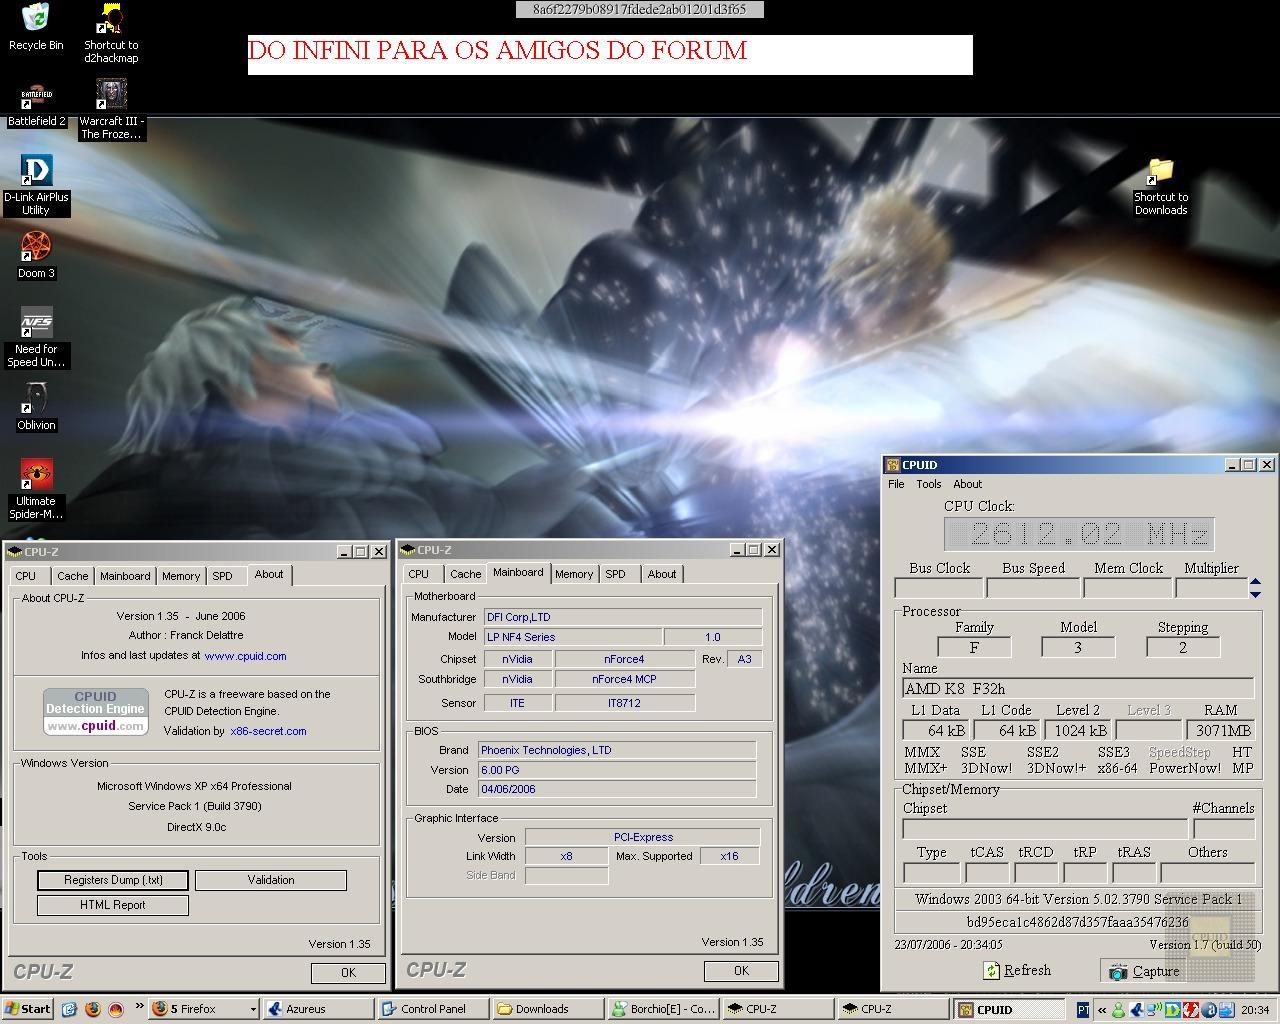
Task: Click the Azureus tray icon
Action: [x=1136, y=1010]
